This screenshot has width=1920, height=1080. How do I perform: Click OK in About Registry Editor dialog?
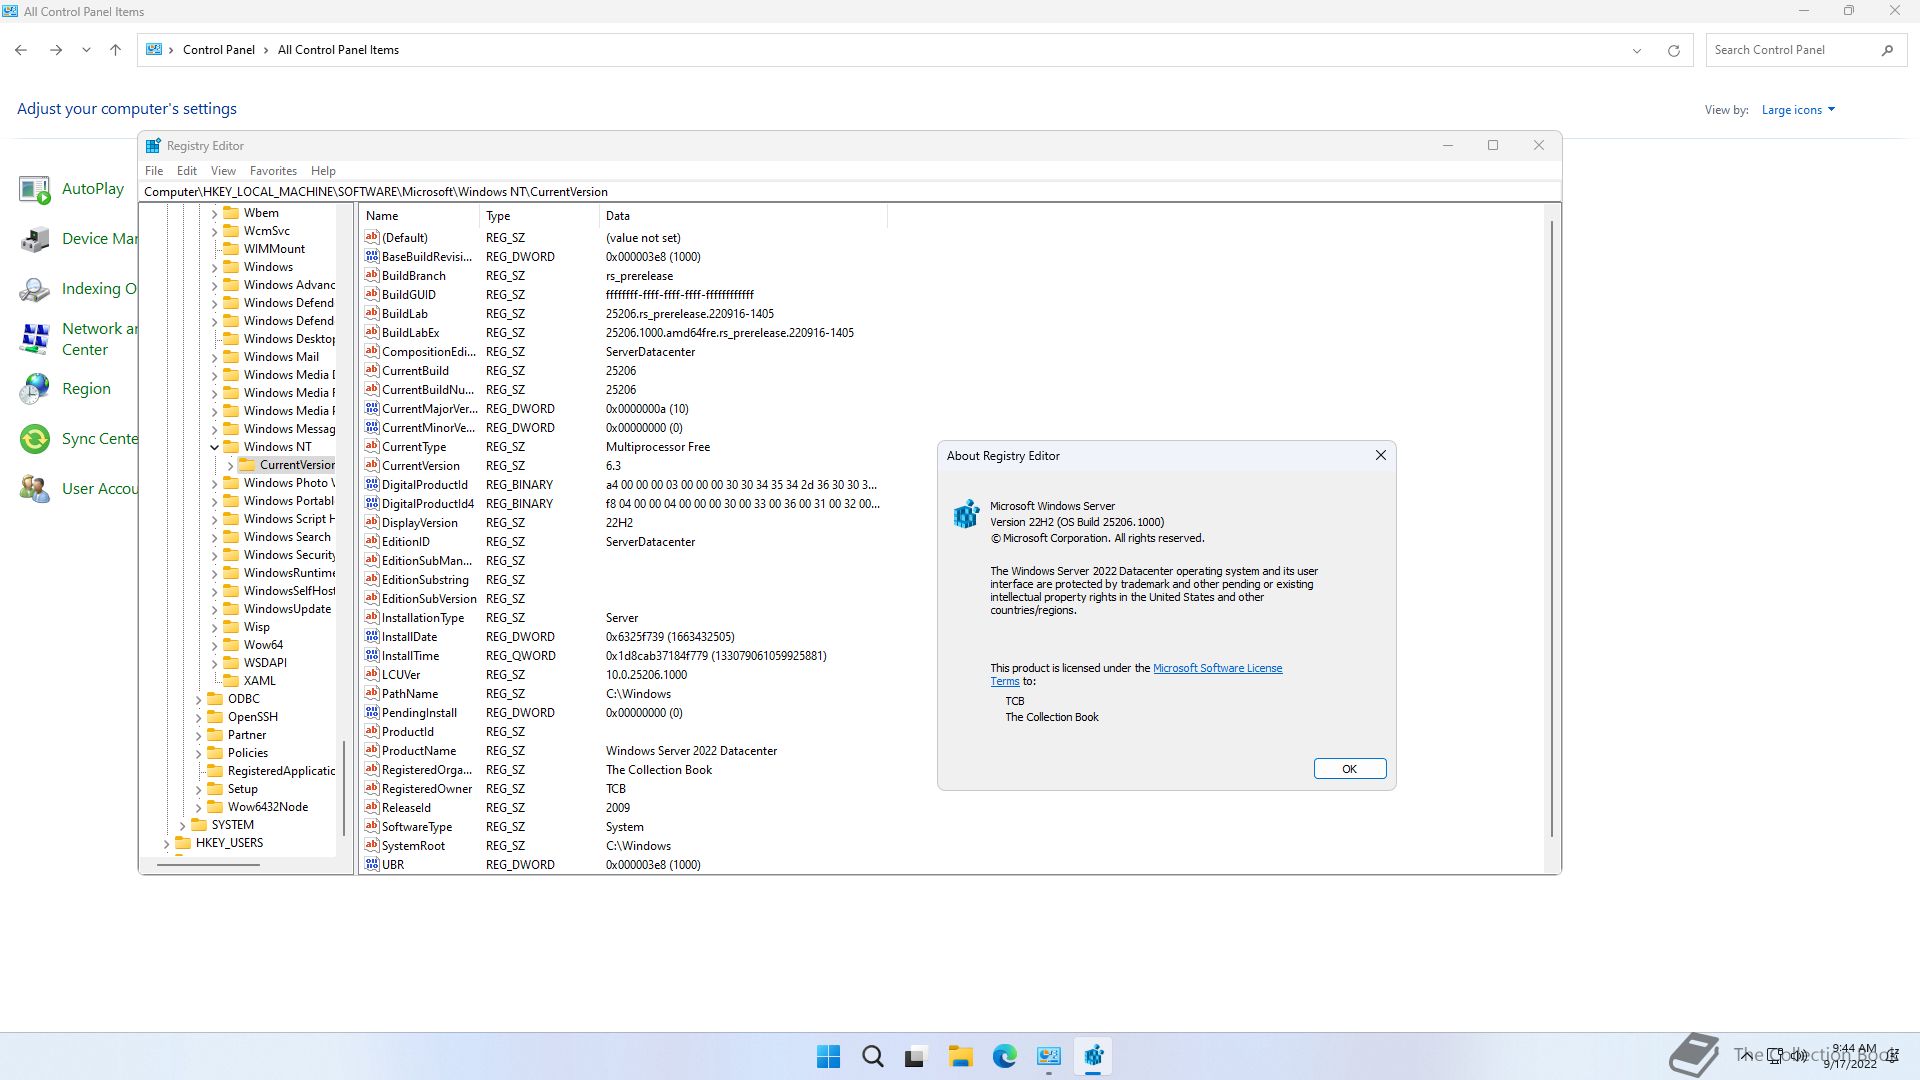(x=1349, y=769)
